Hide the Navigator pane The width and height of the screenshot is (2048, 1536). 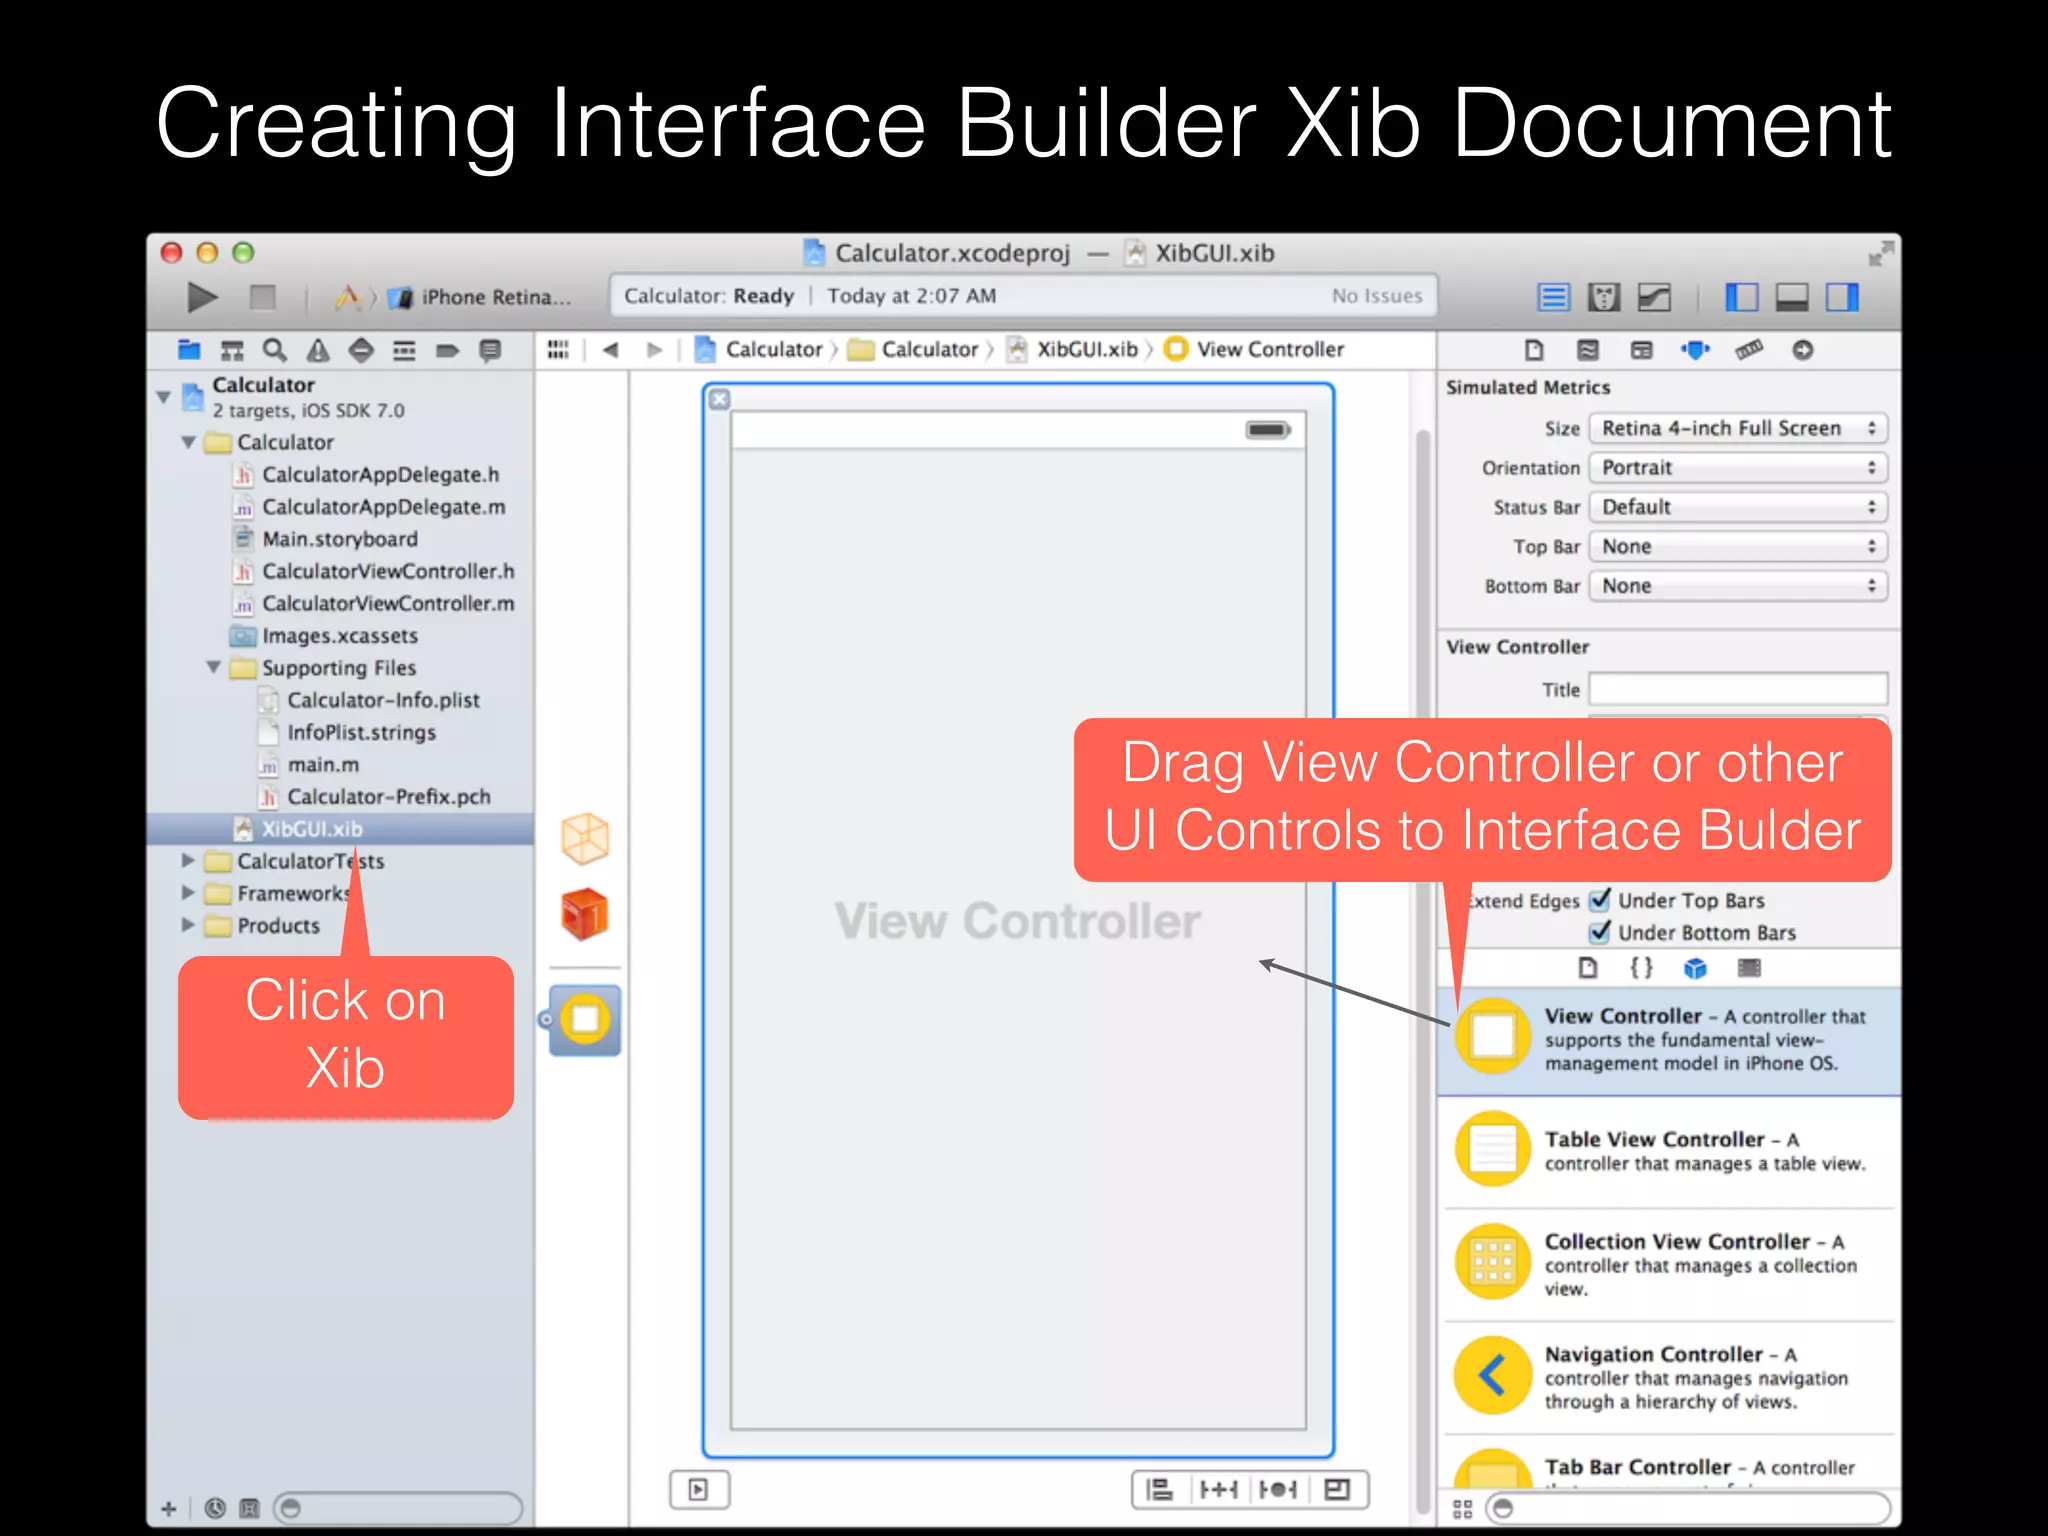tap(1741, 297)
